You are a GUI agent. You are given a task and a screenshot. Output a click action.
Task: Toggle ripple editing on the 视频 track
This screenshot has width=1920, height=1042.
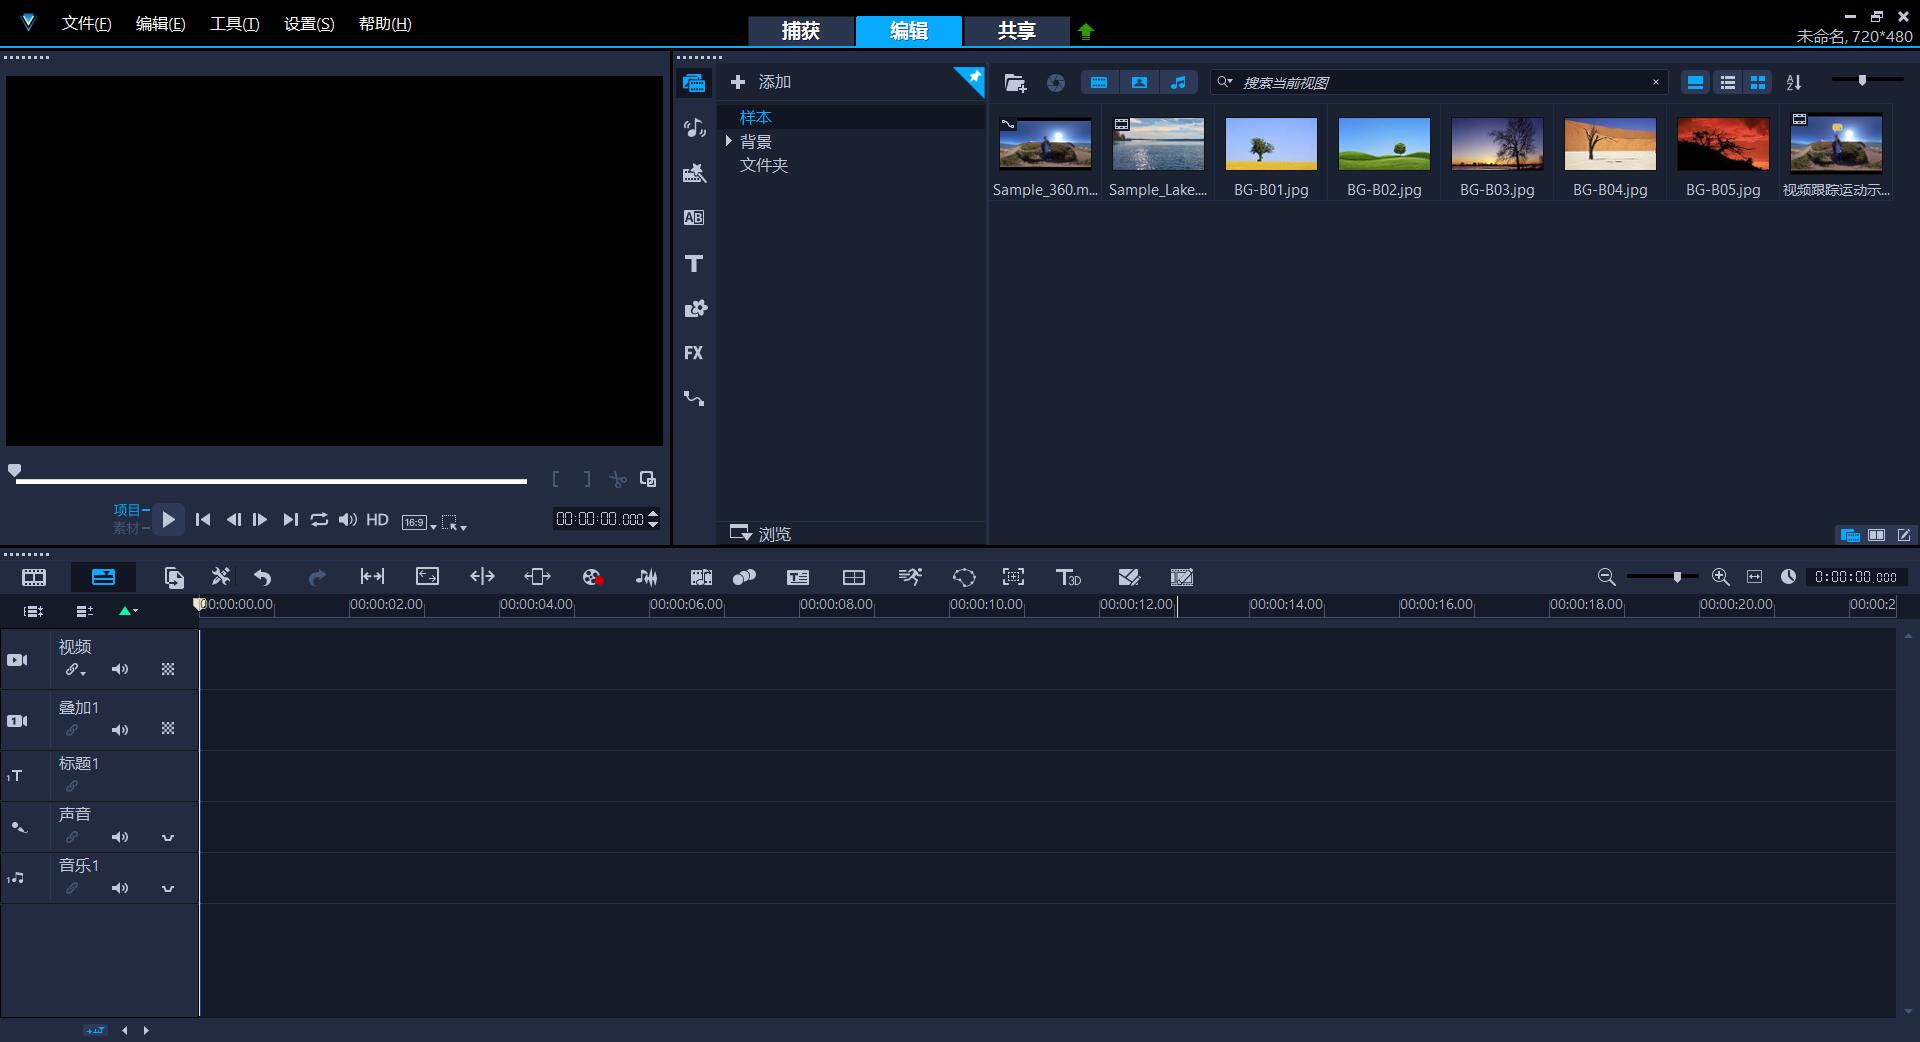(x=75, y=670)
